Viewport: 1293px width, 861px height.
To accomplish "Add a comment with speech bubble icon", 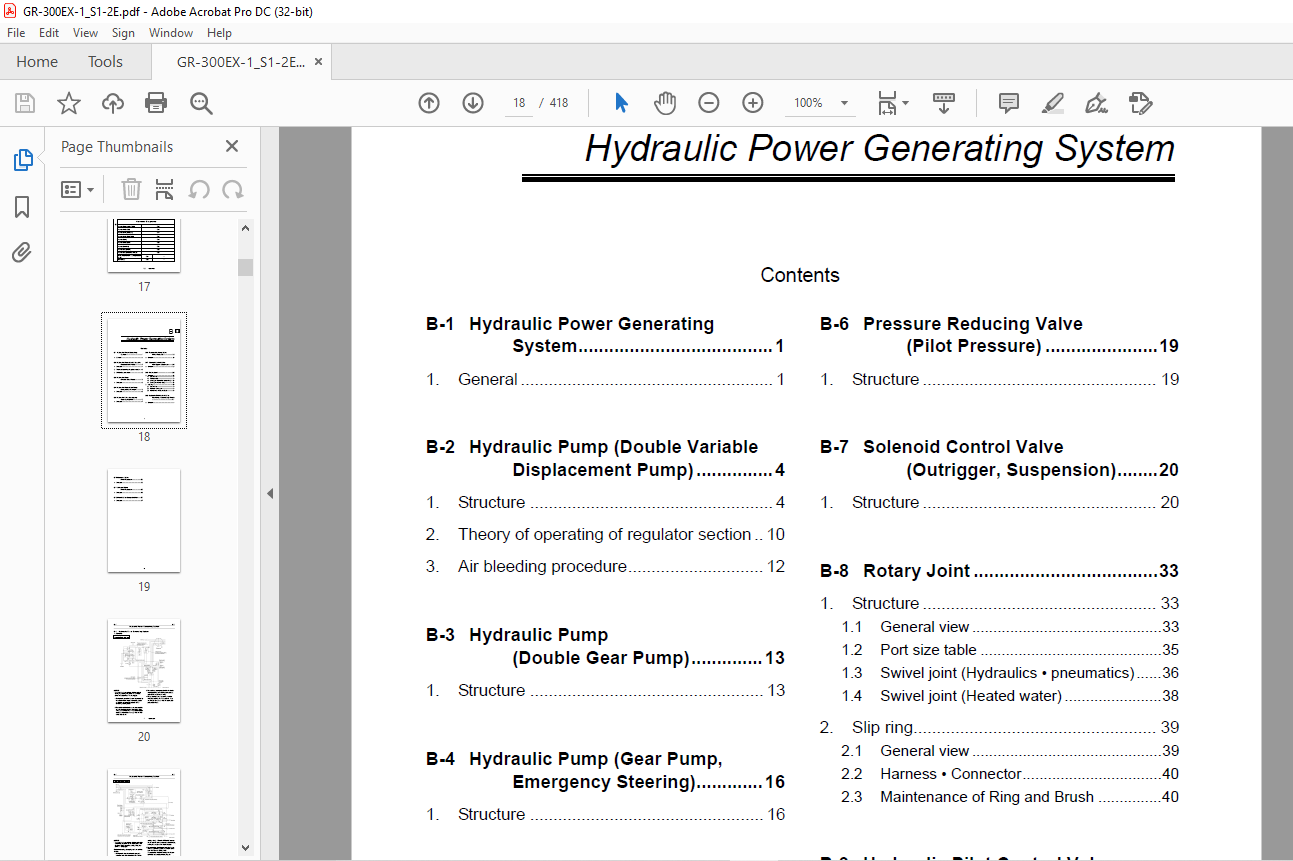I will point(1009,103).
